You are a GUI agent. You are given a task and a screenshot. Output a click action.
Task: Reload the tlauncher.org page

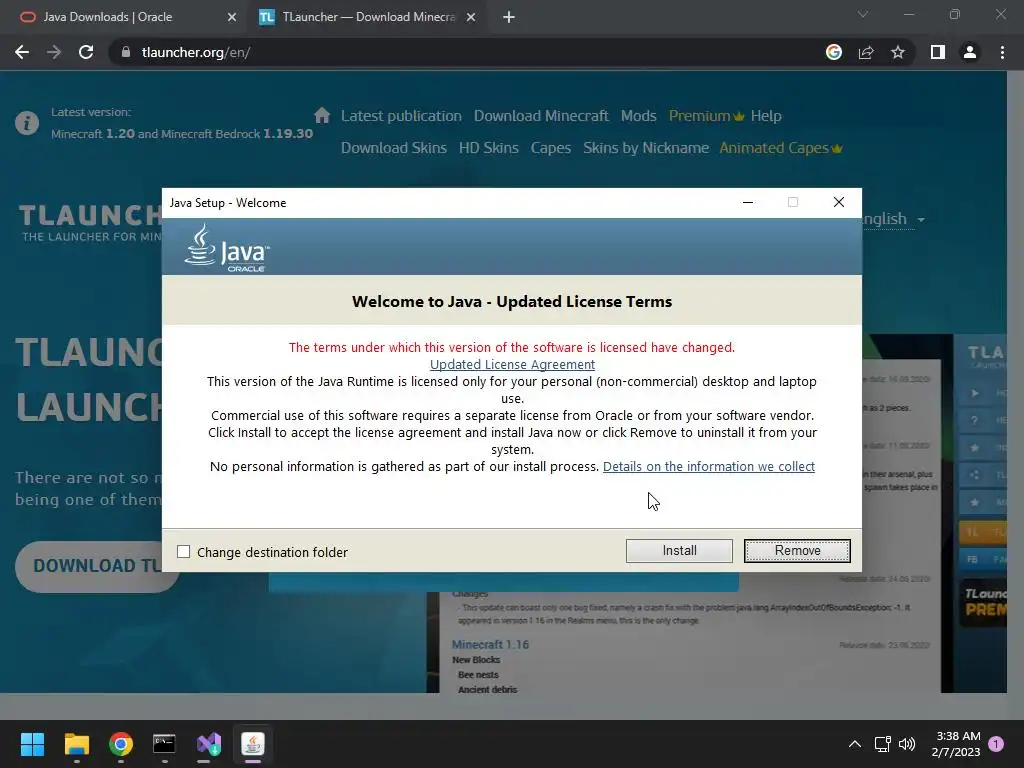click(x=86, y=52)
